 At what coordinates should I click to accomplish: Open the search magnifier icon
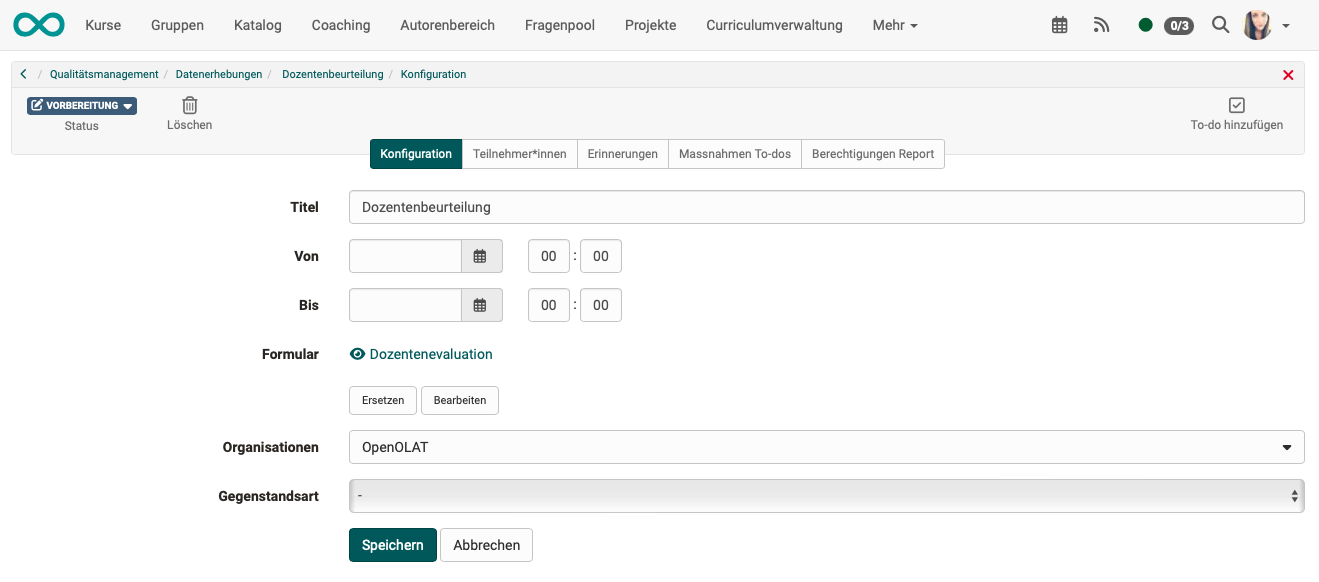pos(1220,24)
